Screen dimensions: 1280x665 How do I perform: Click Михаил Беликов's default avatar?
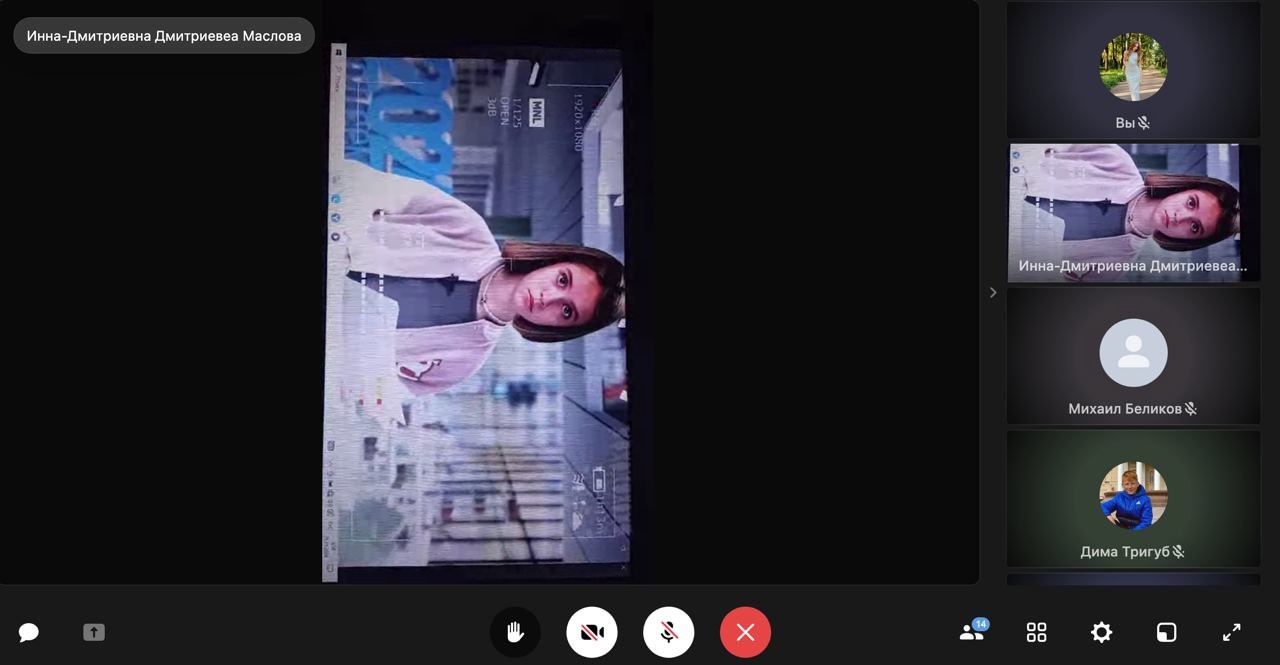tap(1133, 353)
